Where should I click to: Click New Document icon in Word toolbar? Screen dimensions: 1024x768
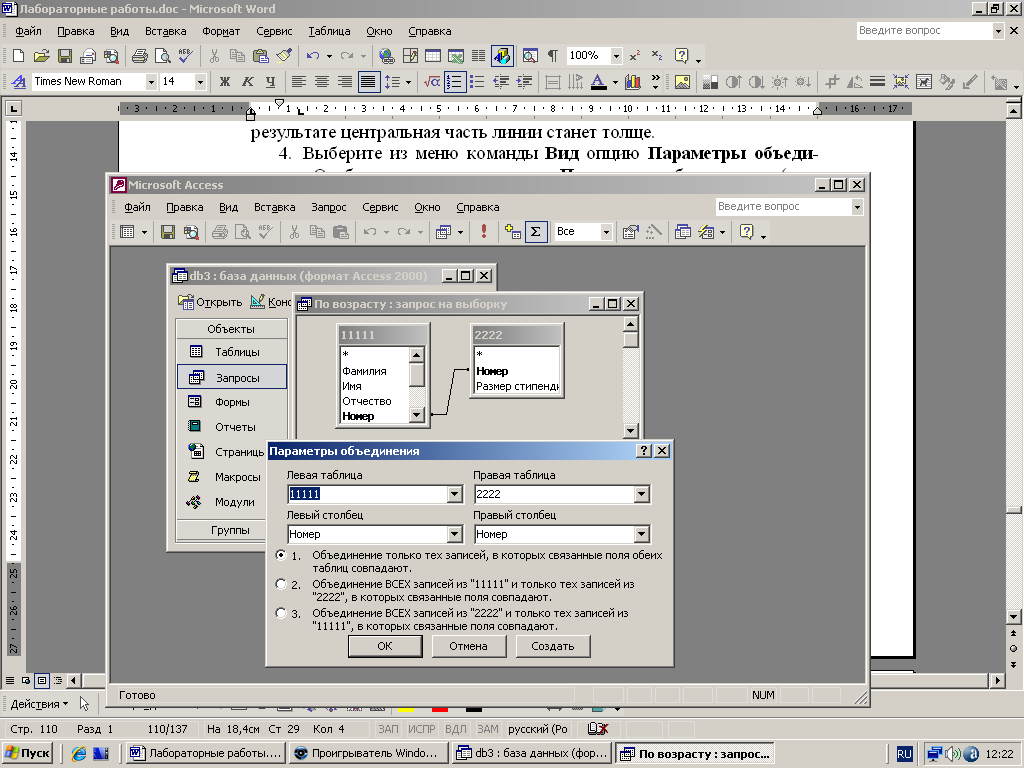tap(18, 56)
